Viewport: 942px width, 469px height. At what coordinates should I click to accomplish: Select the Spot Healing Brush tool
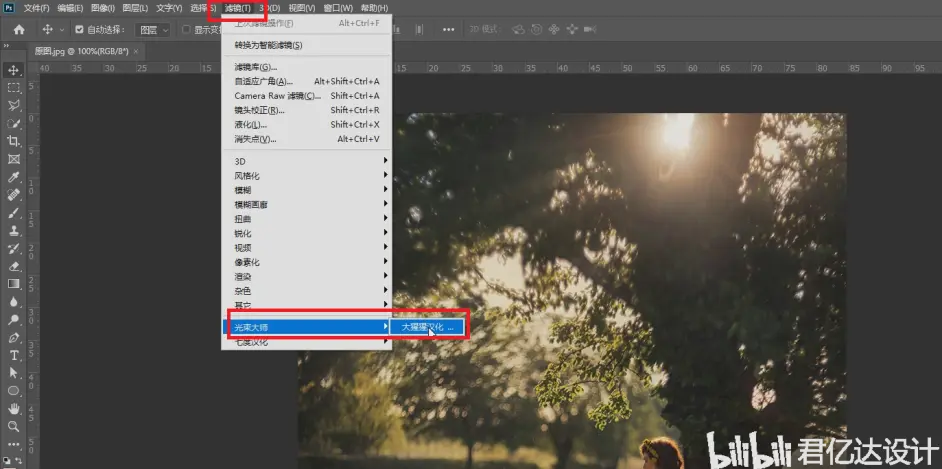coord(13,195)
